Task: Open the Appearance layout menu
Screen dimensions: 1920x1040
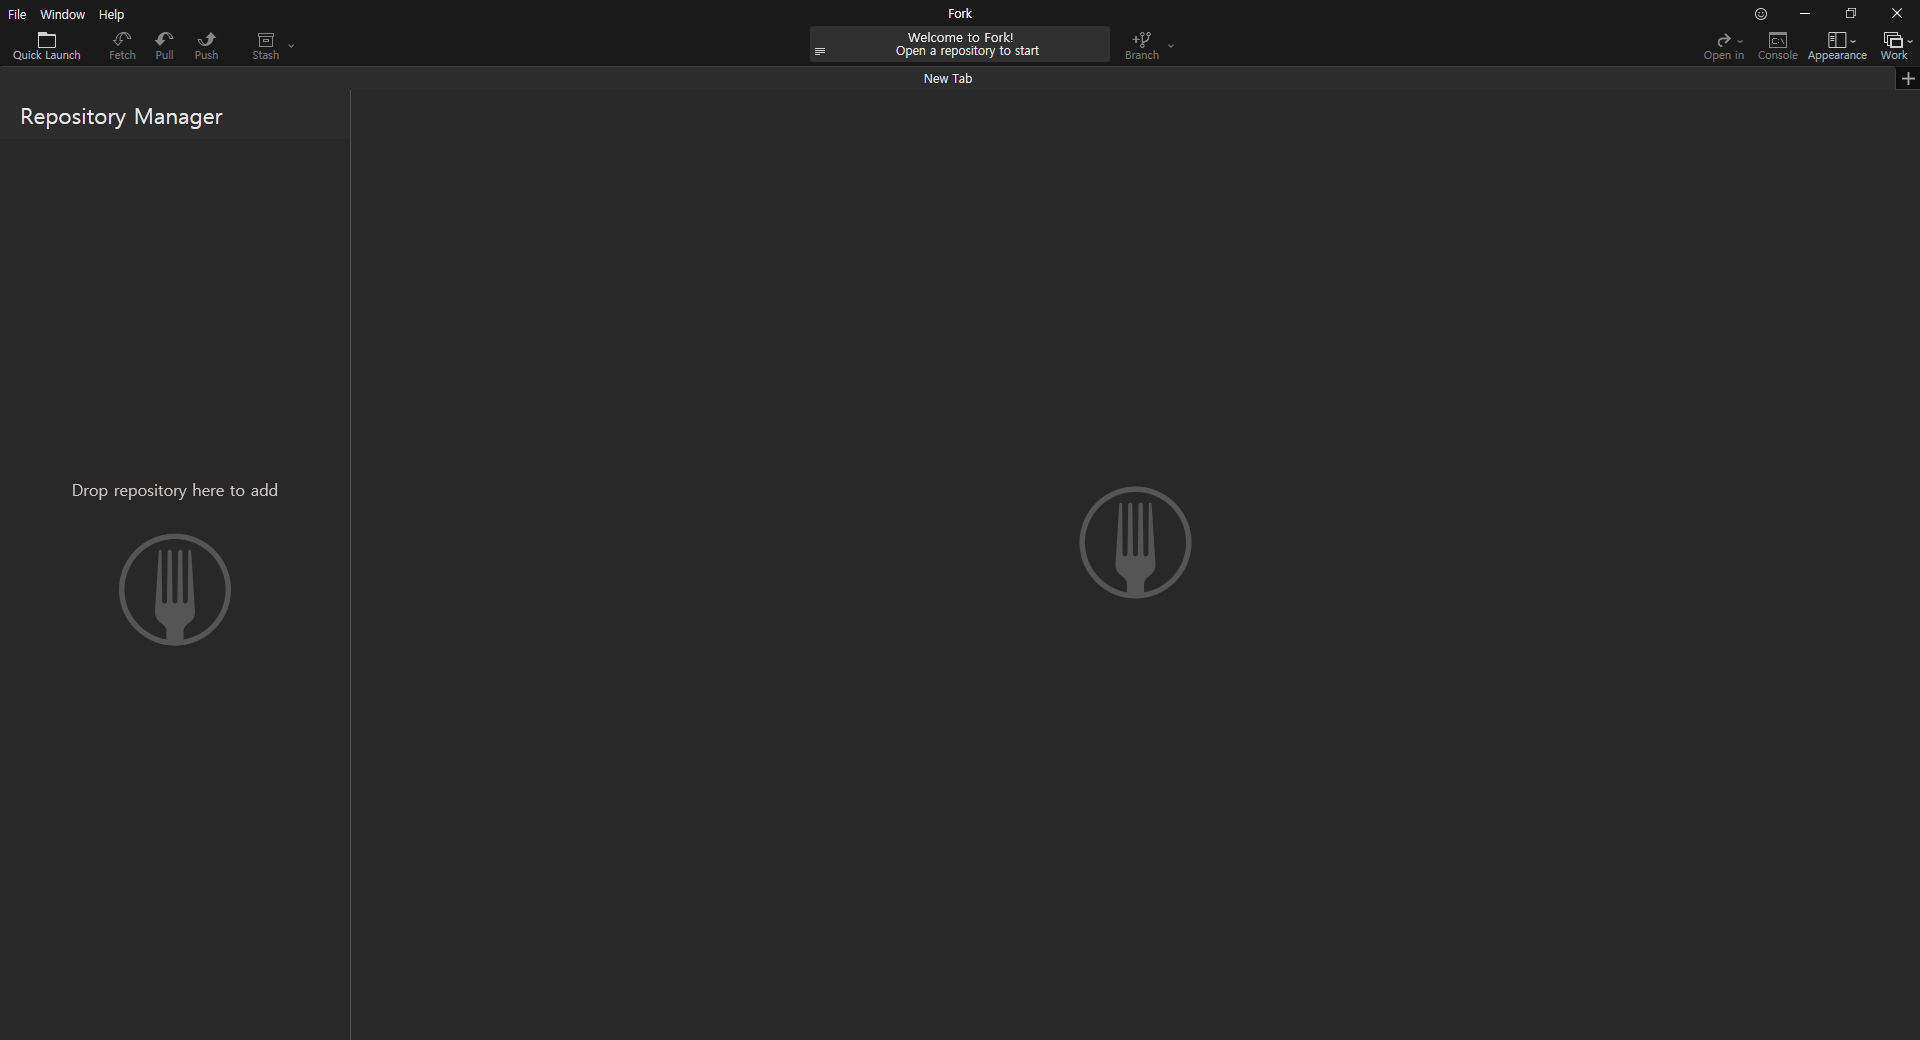Action: point(1837,45)
